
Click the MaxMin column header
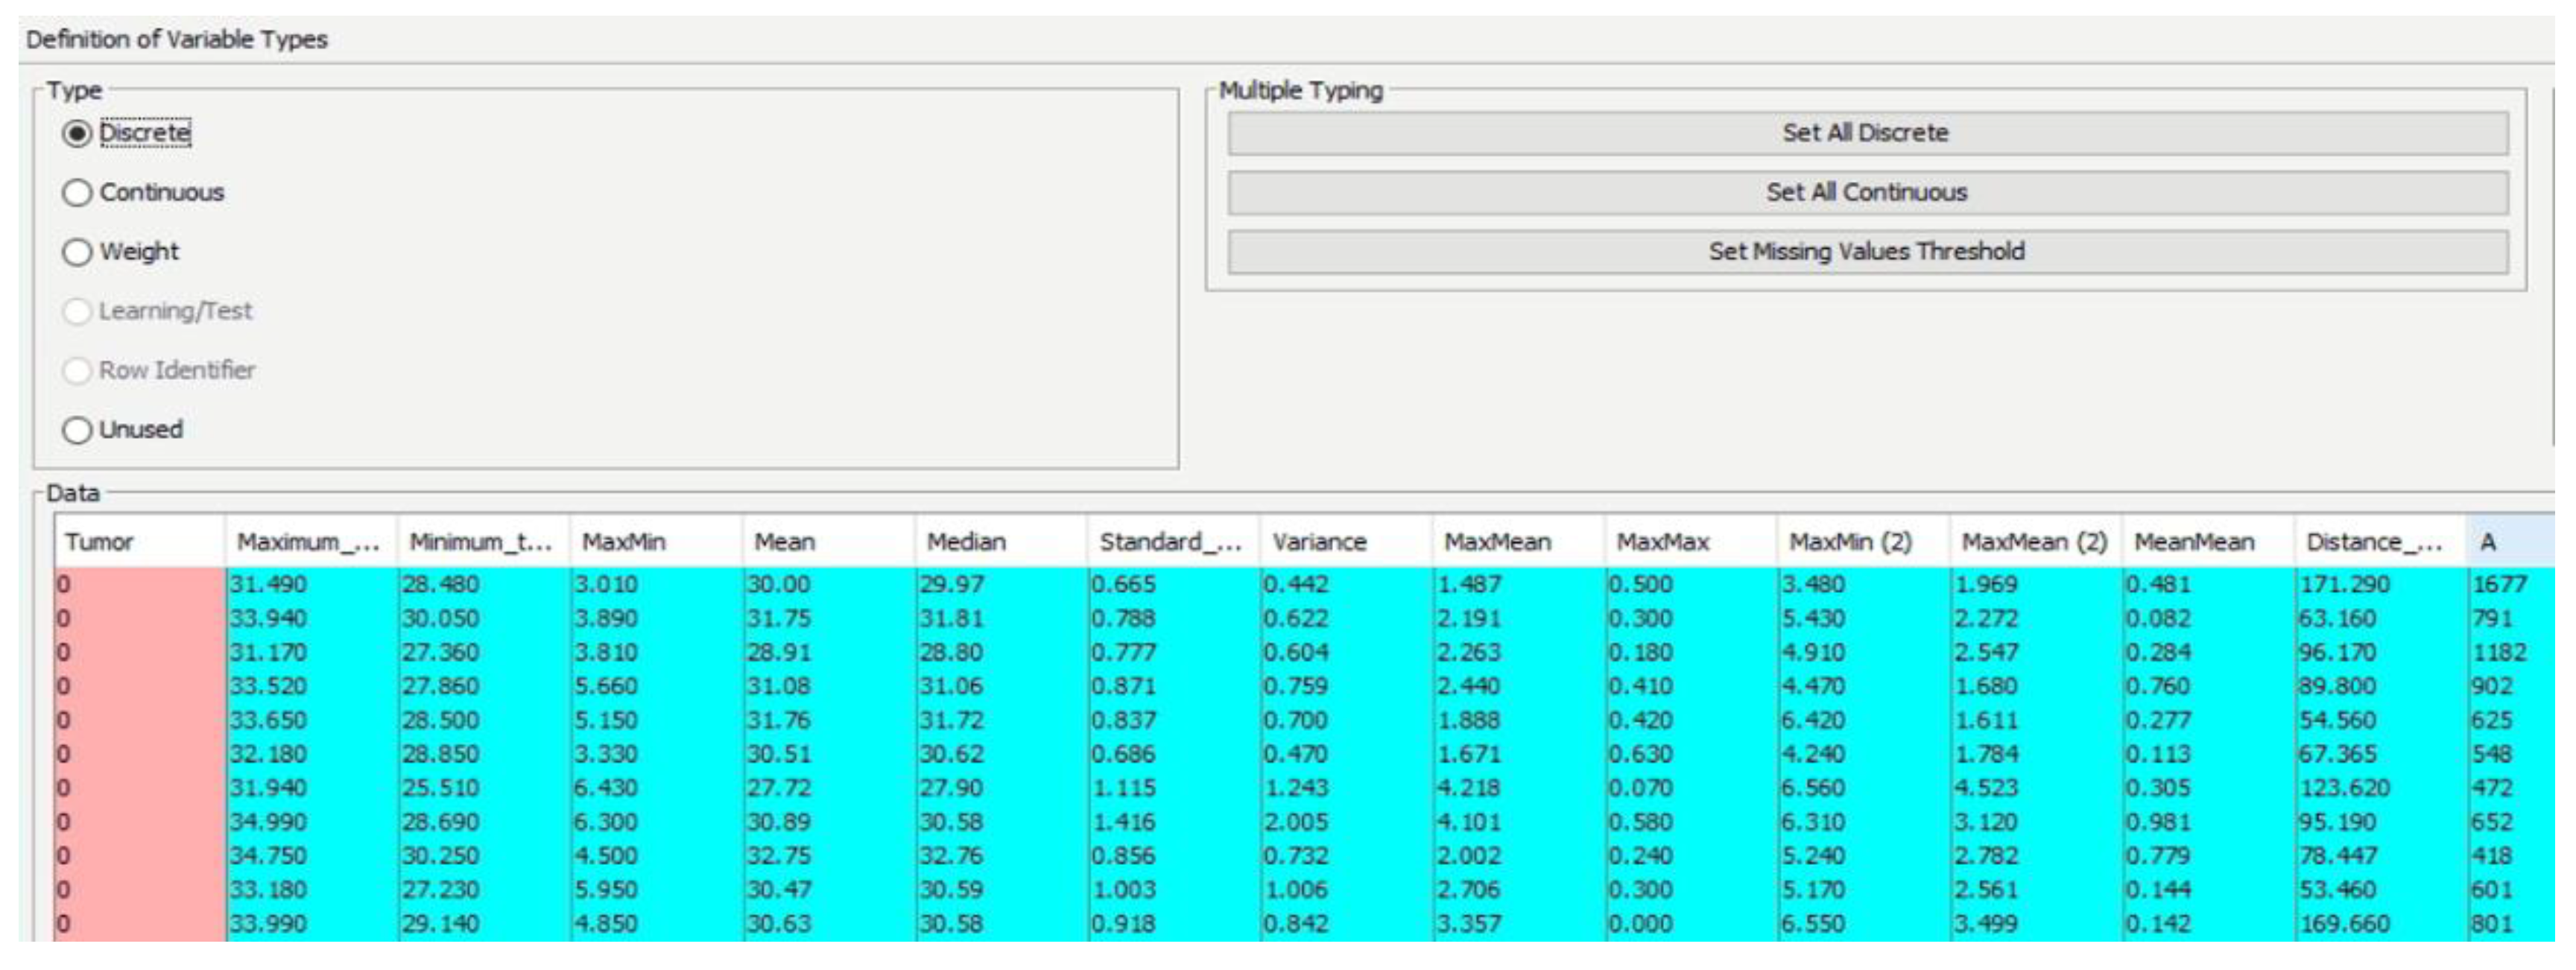pyautogui.click(x=654, y=542)
